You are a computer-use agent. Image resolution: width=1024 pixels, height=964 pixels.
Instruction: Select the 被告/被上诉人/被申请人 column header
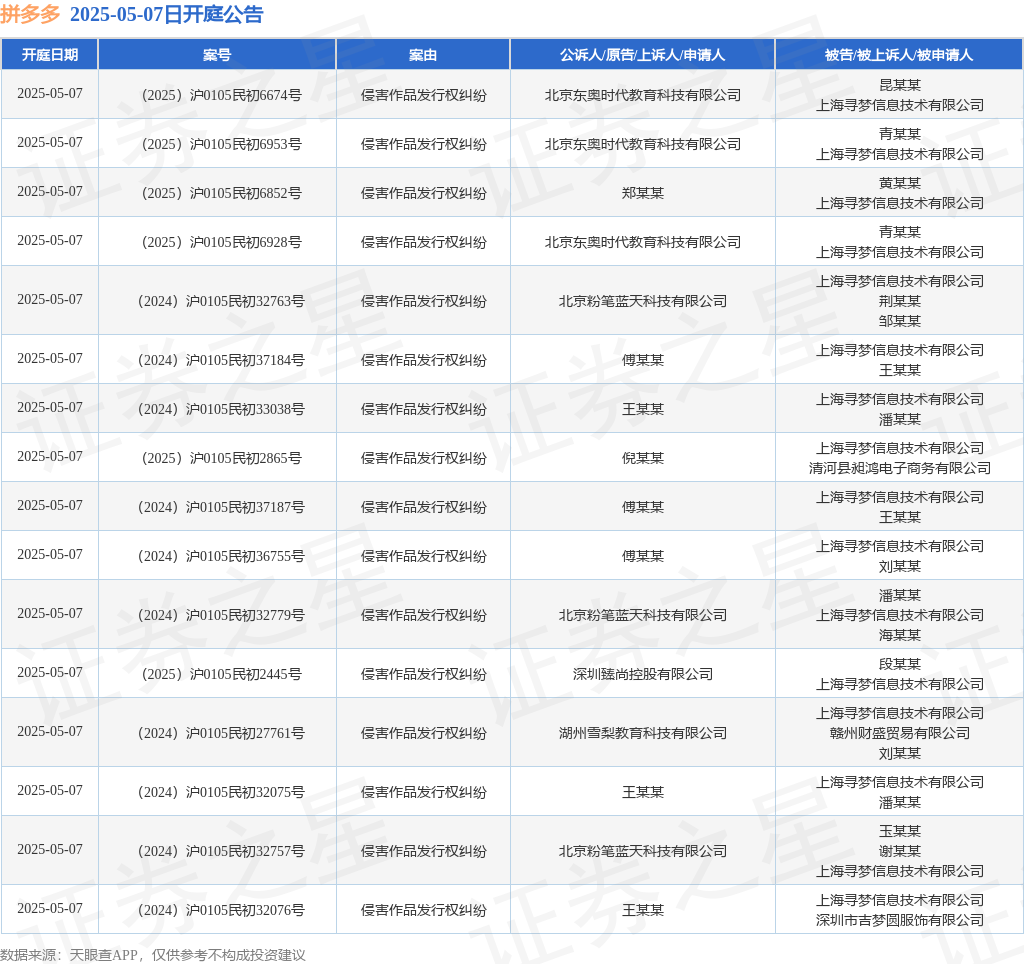coord(899,55)
